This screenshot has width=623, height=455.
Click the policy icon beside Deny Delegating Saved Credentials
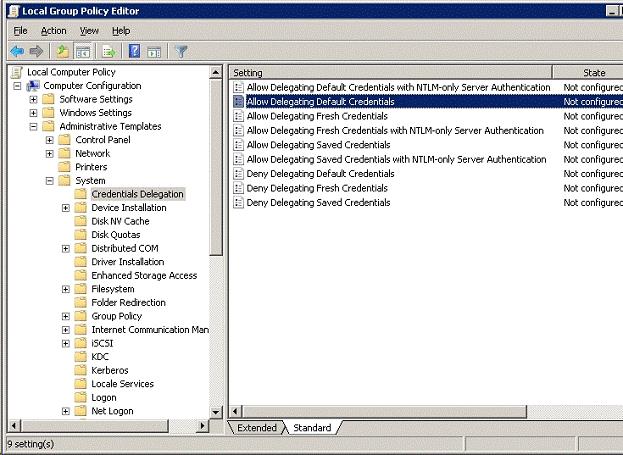click(x=238, y=203)
